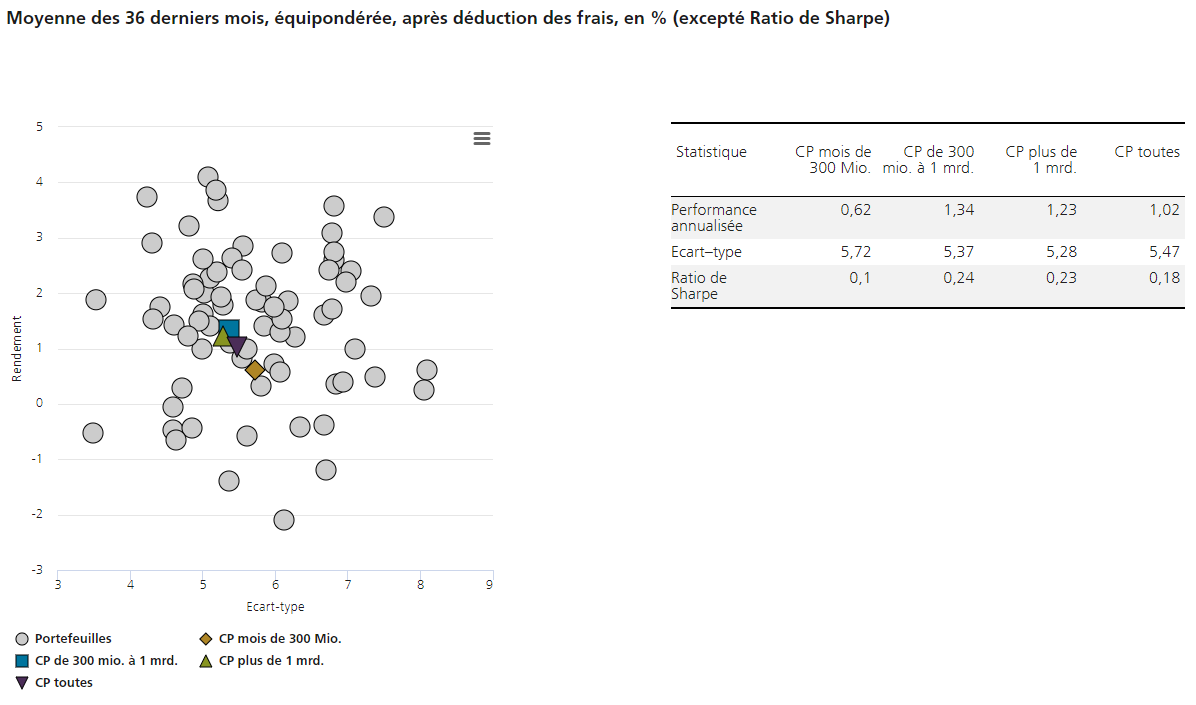Click the purple triangle CP toutes legend symbol
The width and height of the screenshot is (1196, 705).
click(x=22, y=682)
